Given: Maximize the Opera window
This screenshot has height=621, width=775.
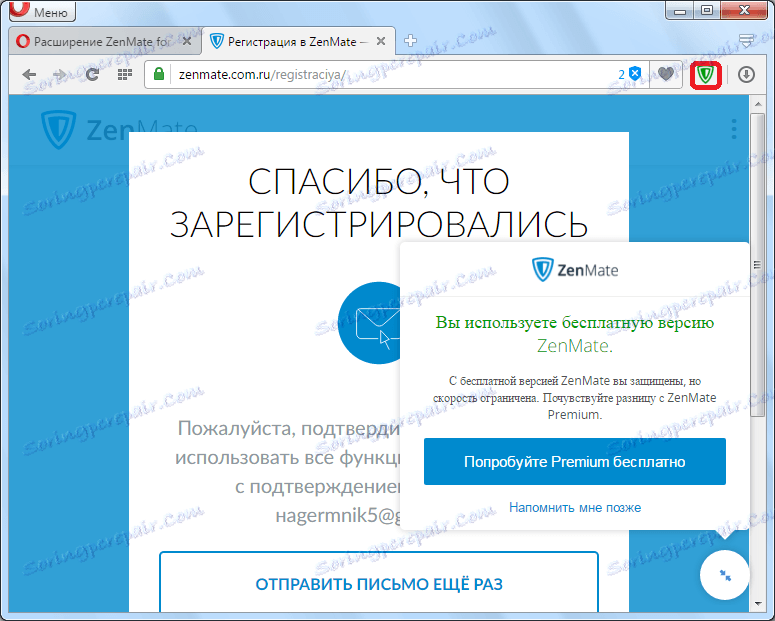Looking at the screenshot, I should coord(707,10).
